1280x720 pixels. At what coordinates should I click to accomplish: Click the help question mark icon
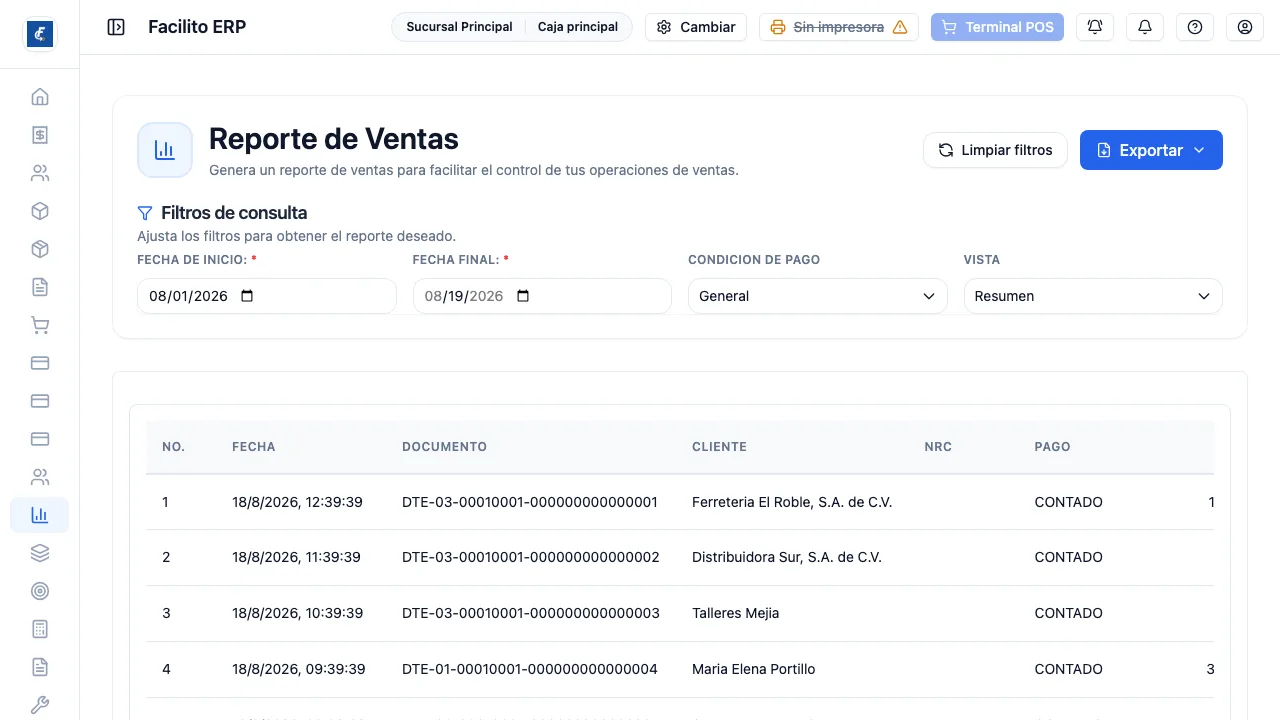point(1195,27)
